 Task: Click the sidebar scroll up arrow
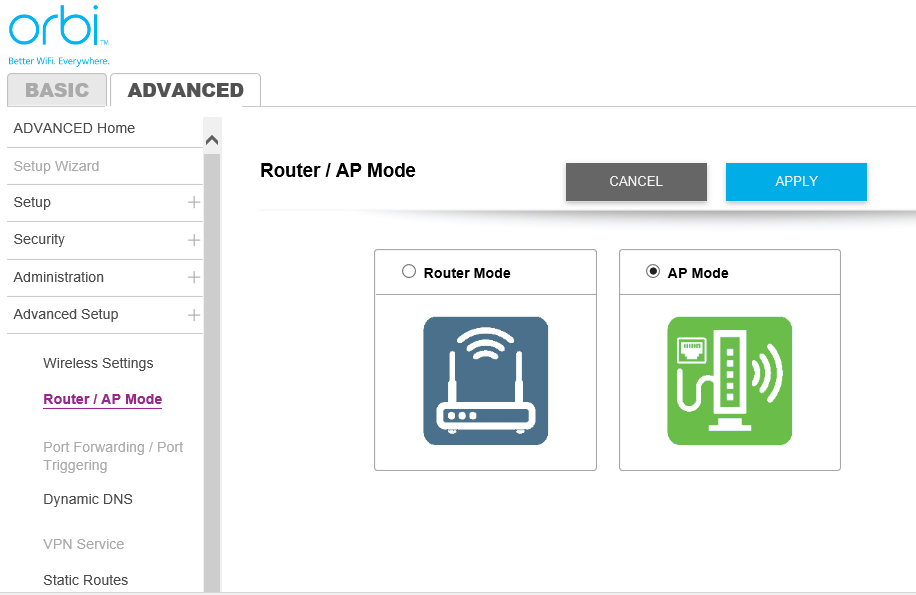pyautogui.click(x=212, y=141)
